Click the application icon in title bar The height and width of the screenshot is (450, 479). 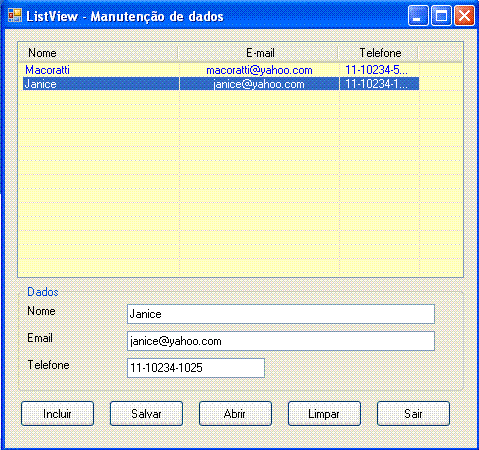click(15, 15)
